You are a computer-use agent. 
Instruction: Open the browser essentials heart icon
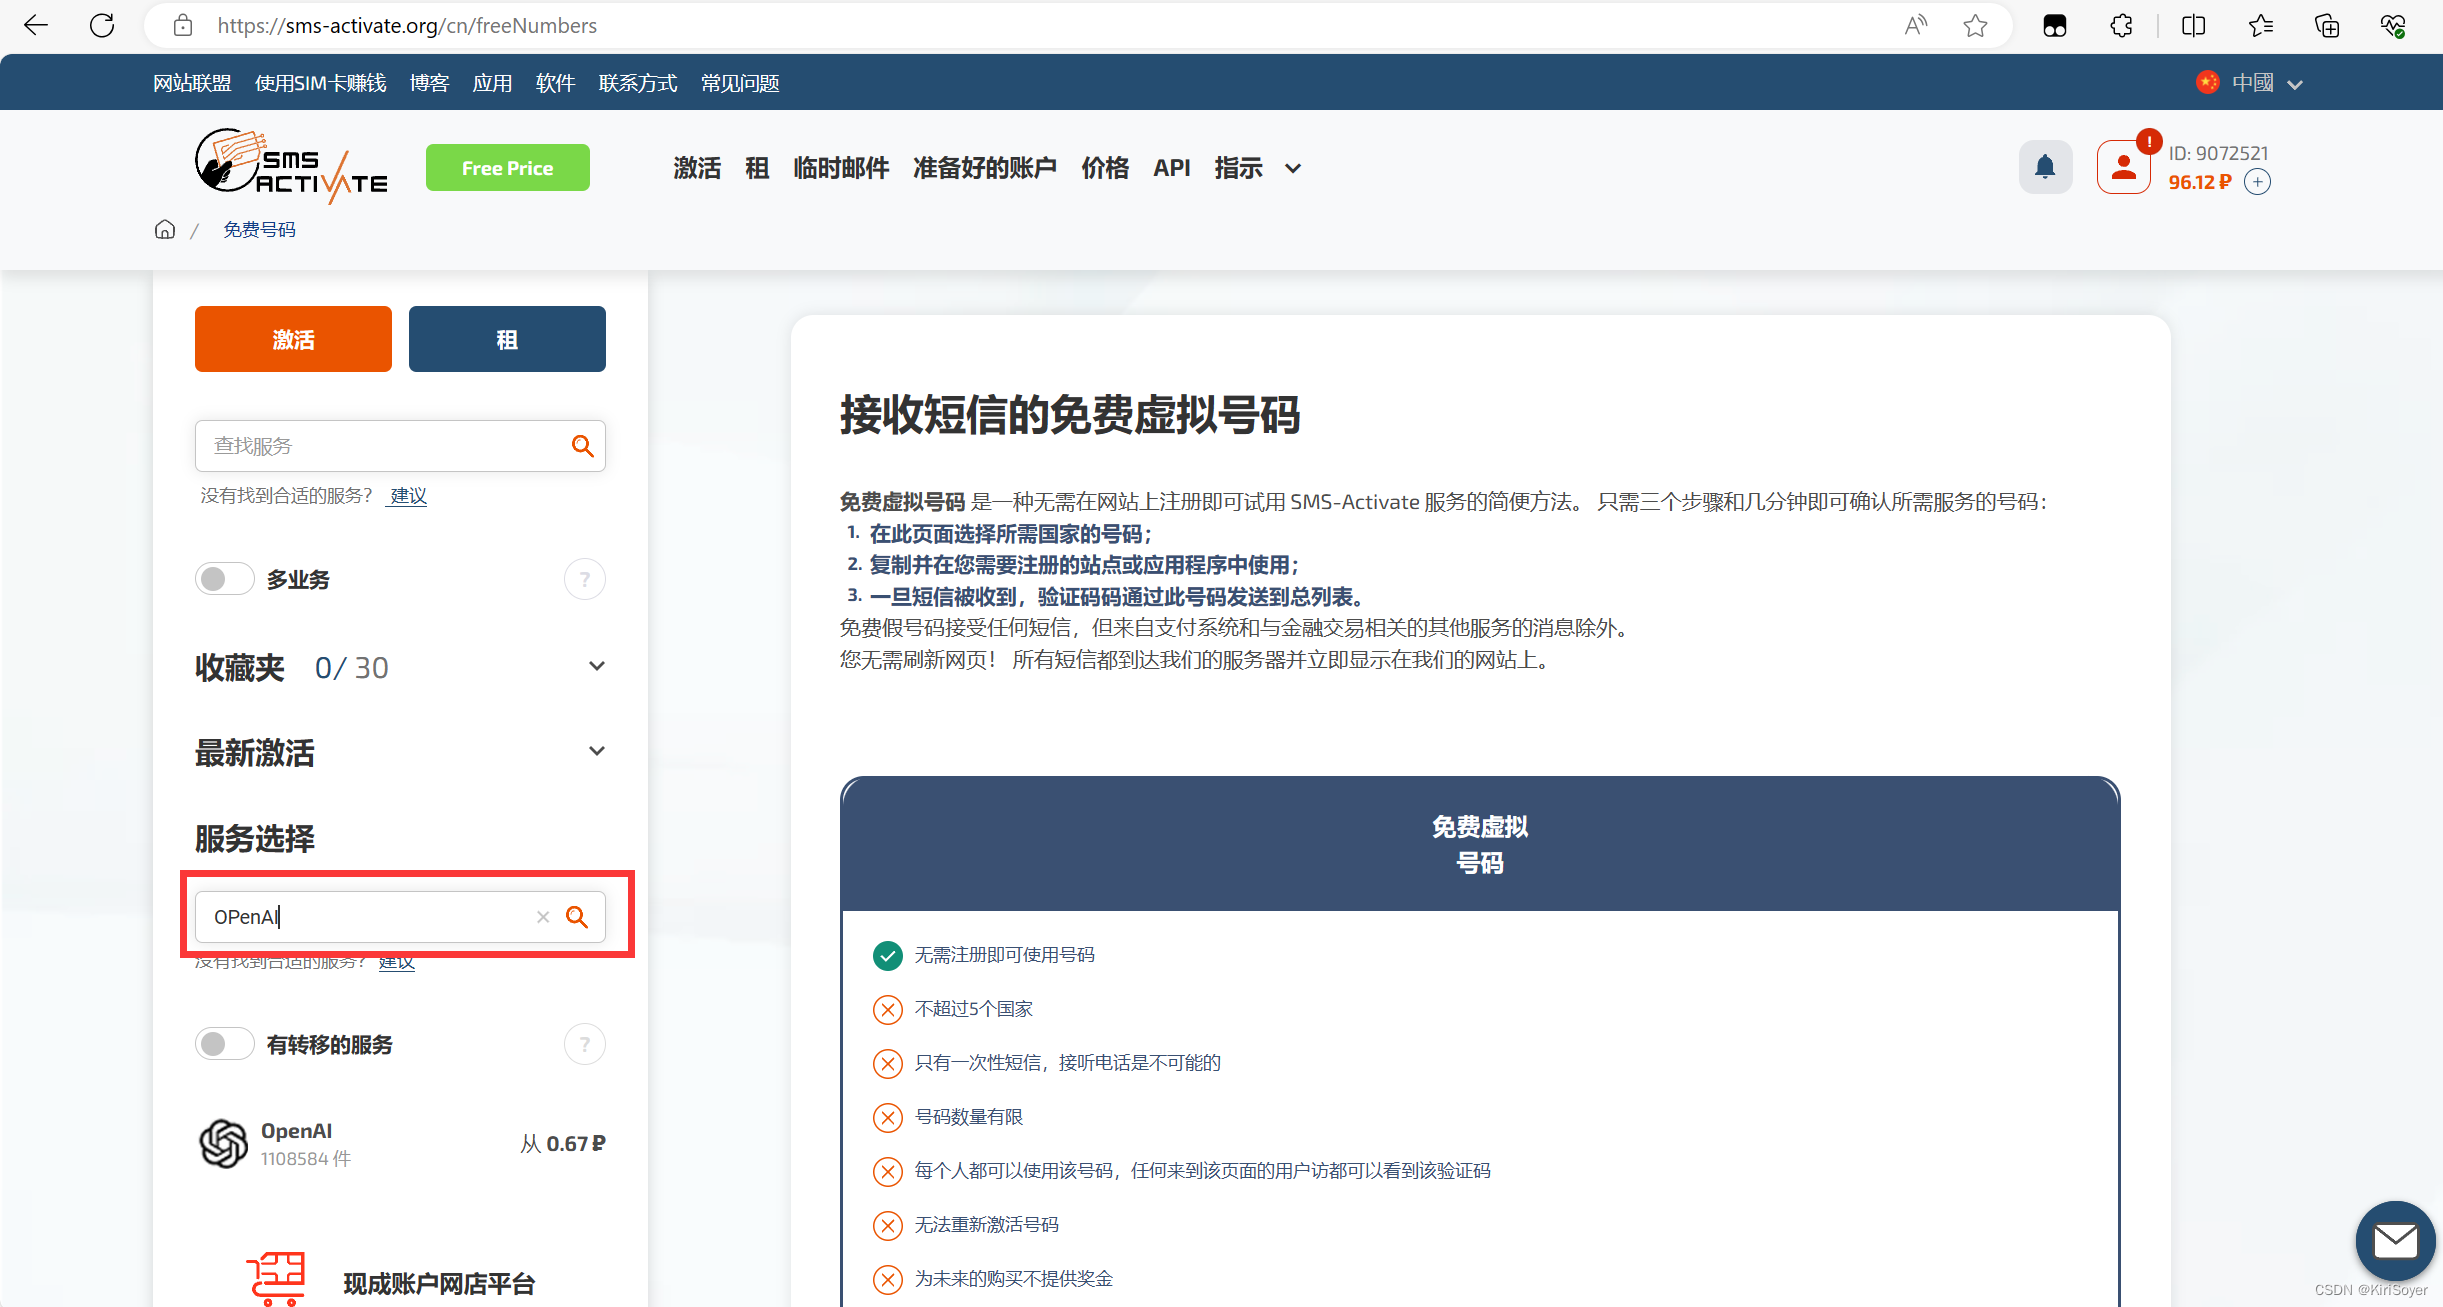click(x=2393, y=25)
